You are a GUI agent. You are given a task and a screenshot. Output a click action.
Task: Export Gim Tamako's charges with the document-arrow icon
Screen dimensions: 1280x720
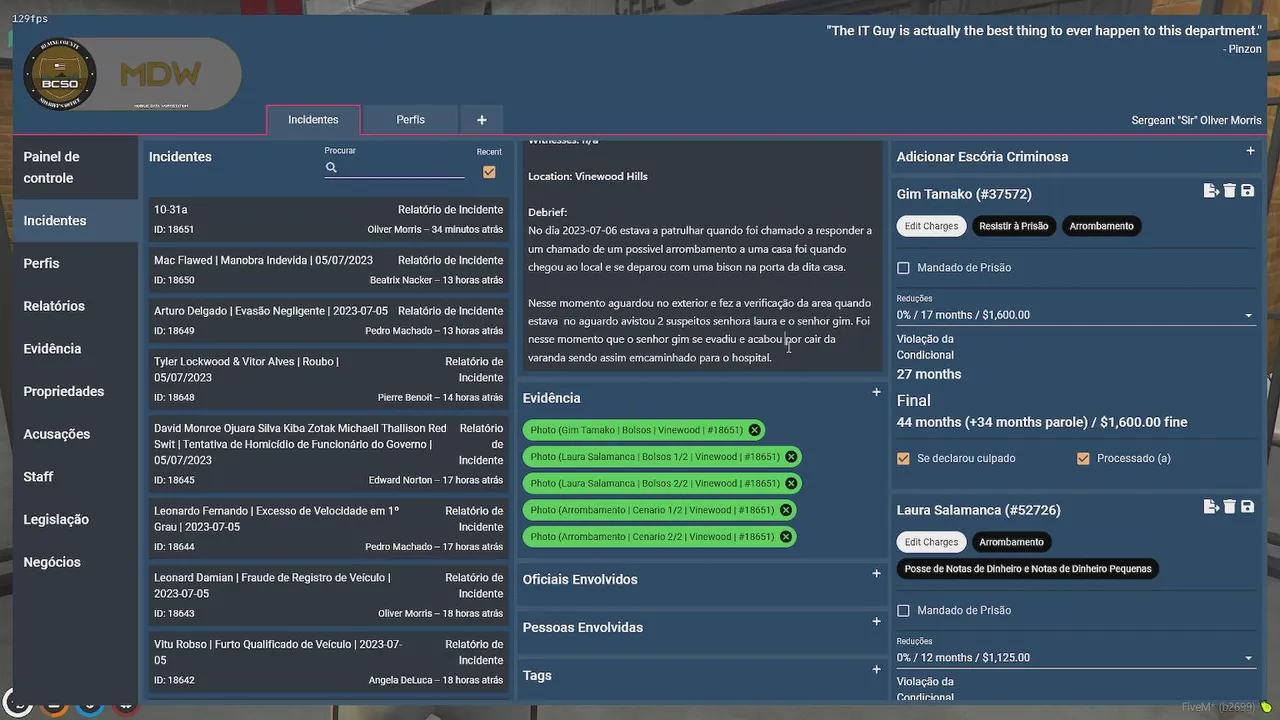1211,191
